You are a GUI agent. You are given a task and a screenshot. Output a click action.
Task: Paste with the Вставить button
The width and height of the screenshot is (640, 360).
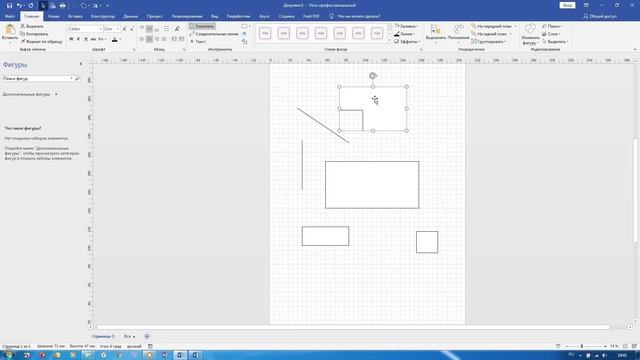pos(10,34)
